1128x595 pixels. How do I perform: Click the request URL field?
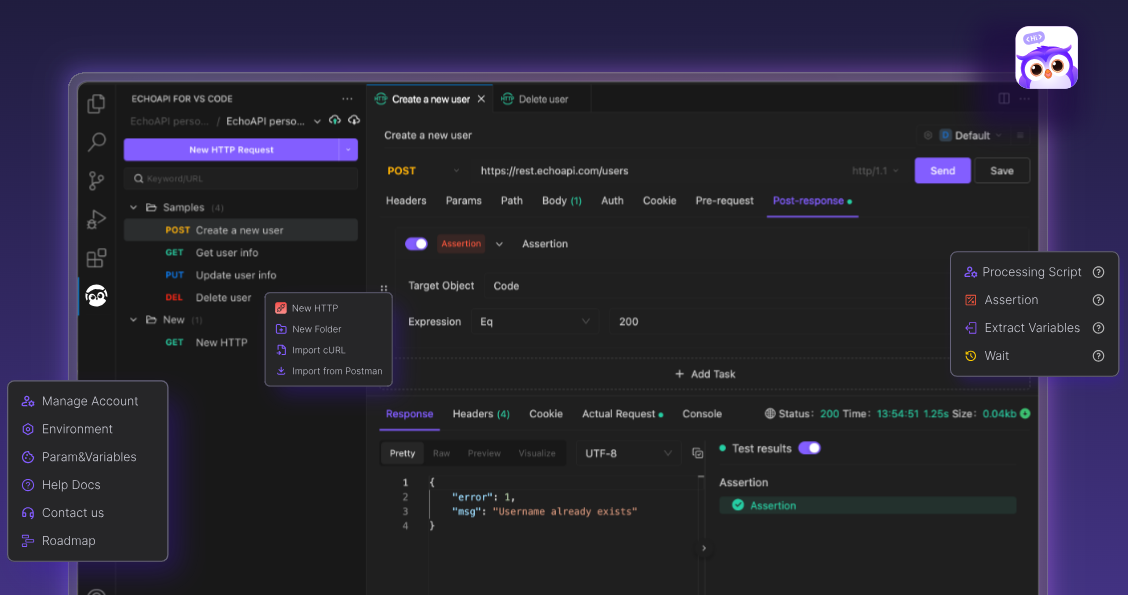(x=658, y=171)
